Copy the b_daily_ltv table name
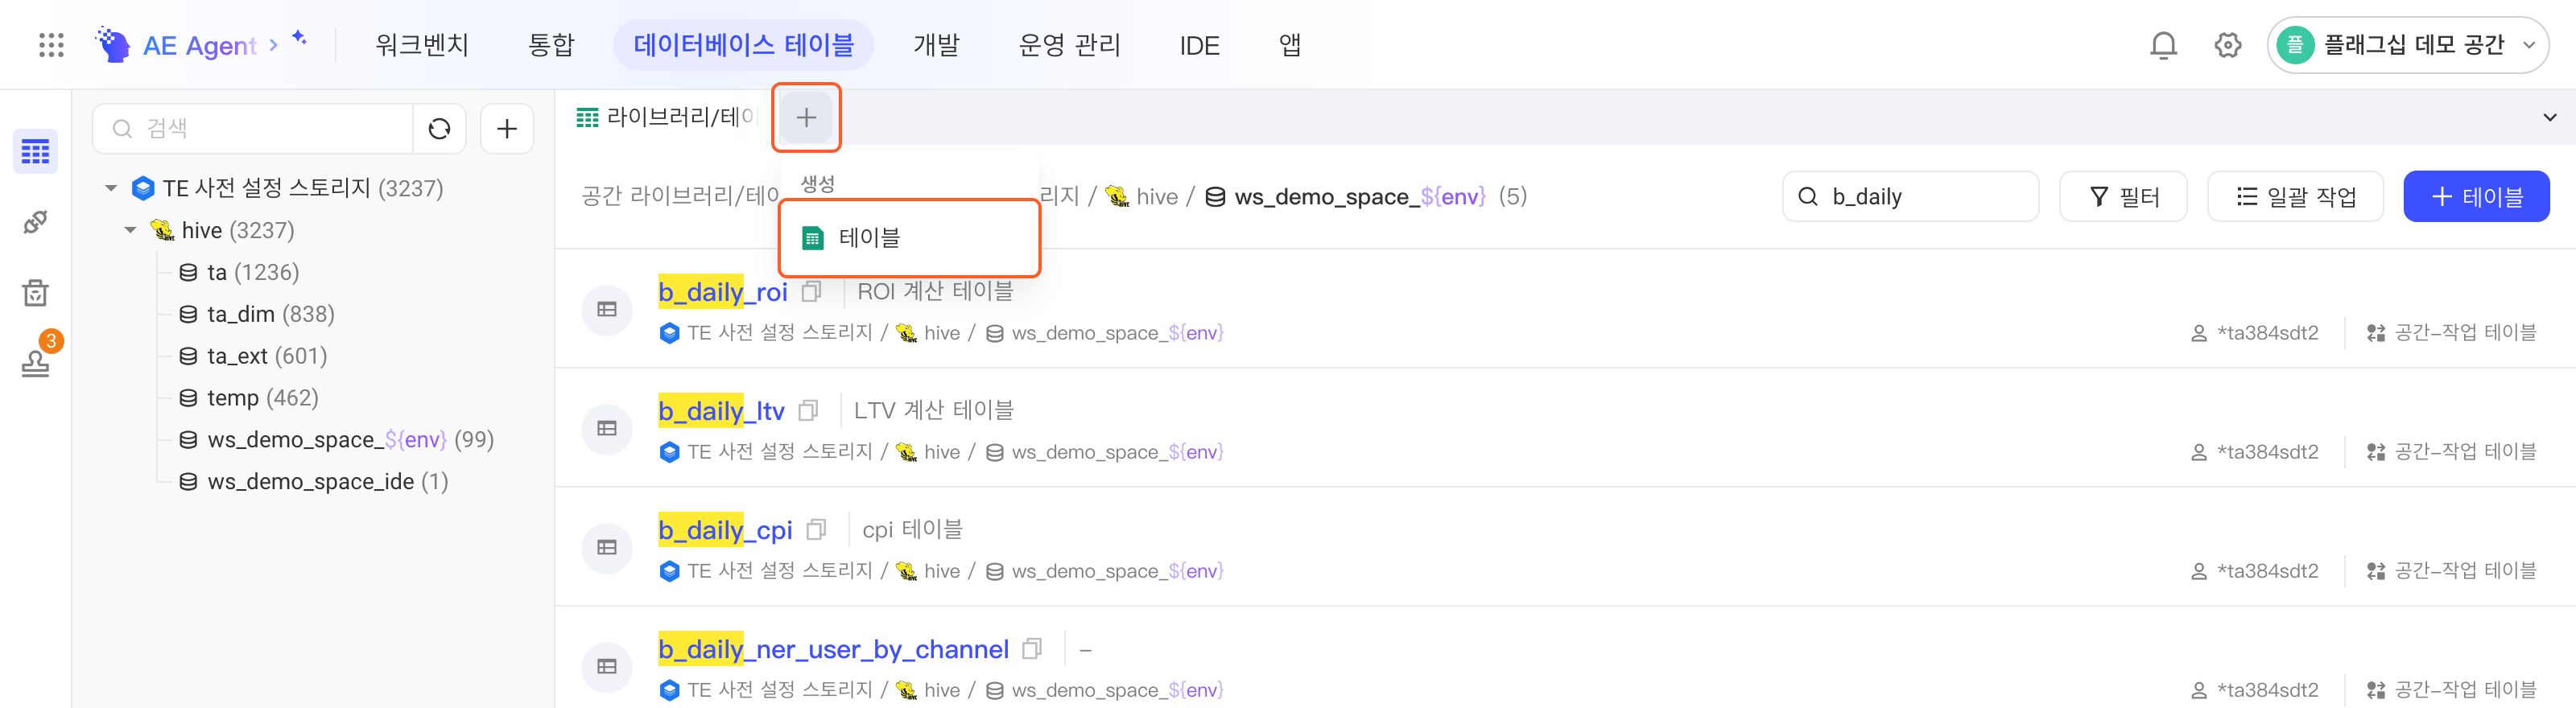Screen dimensions: 2576x708 coord(809,411)
